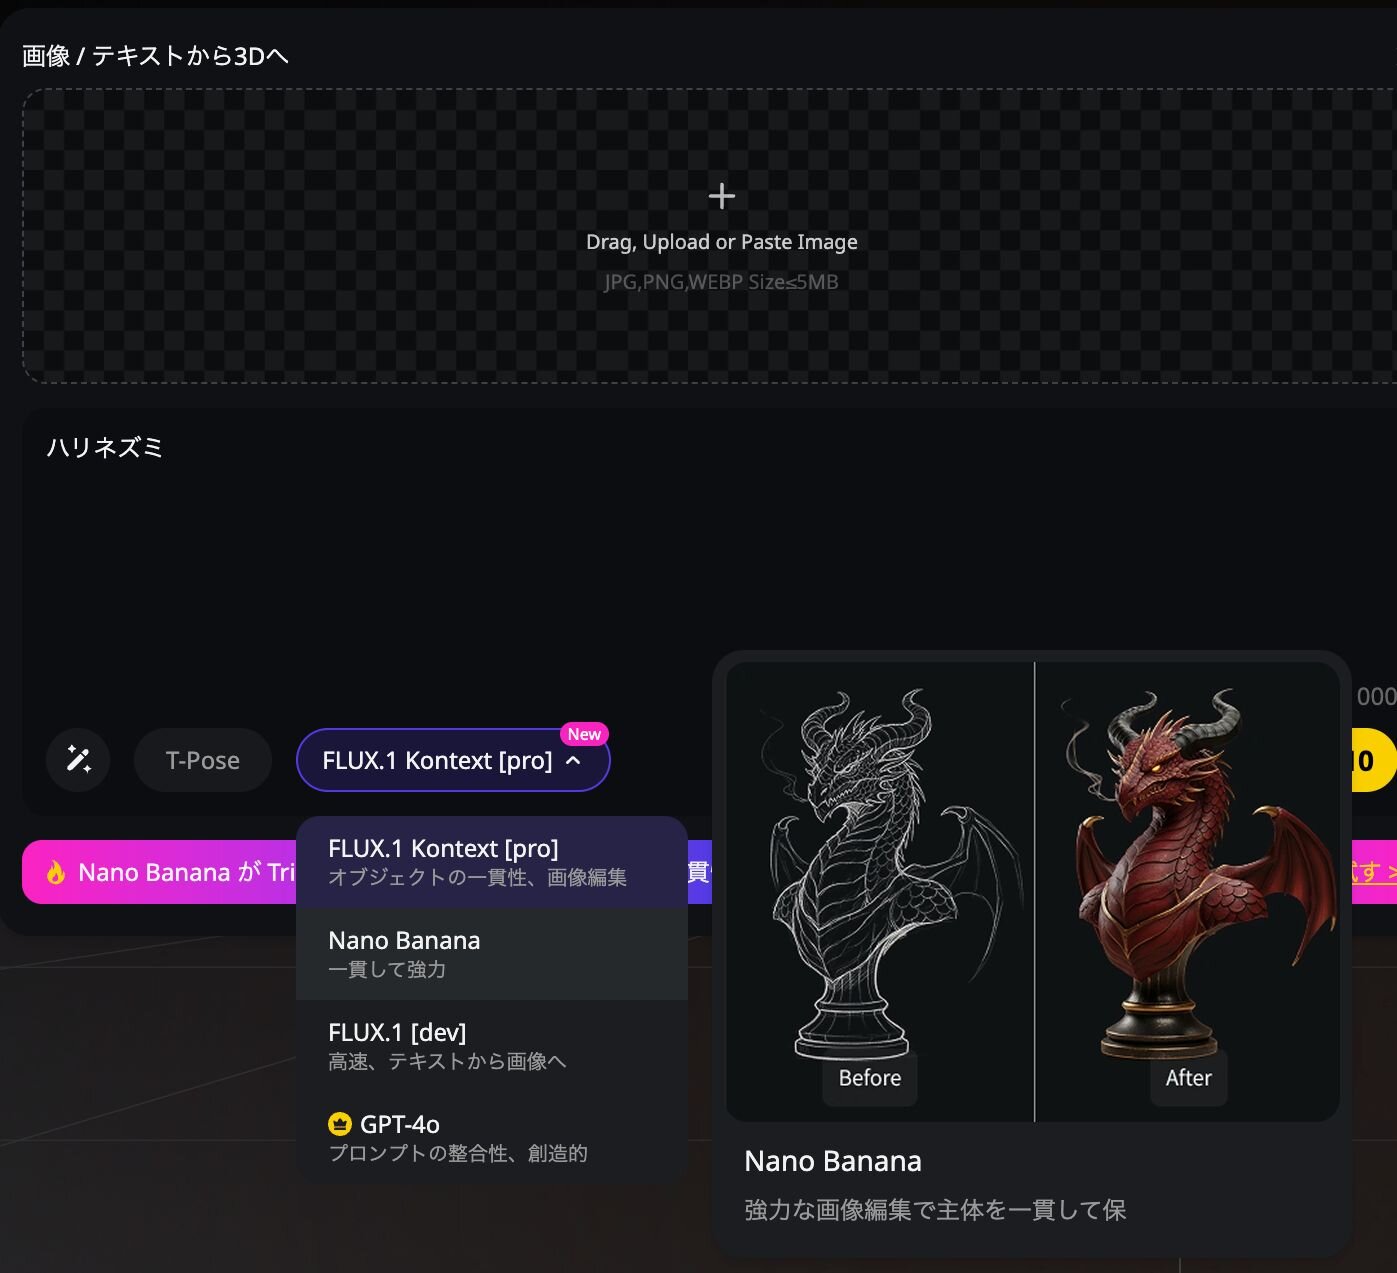Click the crown icon next to GPT-4o
Screen dimensions: 1397x1273
340,1124
